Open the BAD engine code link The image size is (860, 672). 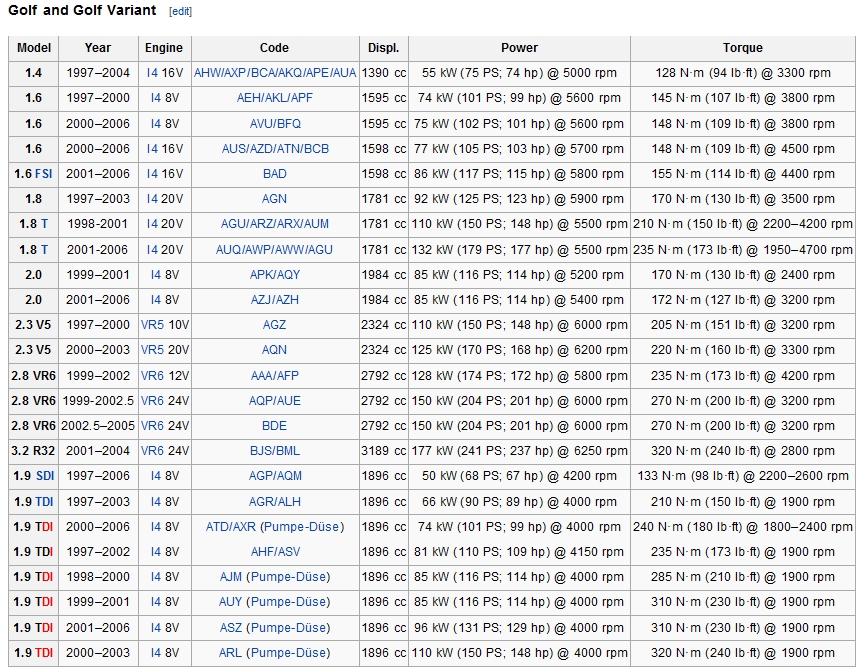coord(275,174)
